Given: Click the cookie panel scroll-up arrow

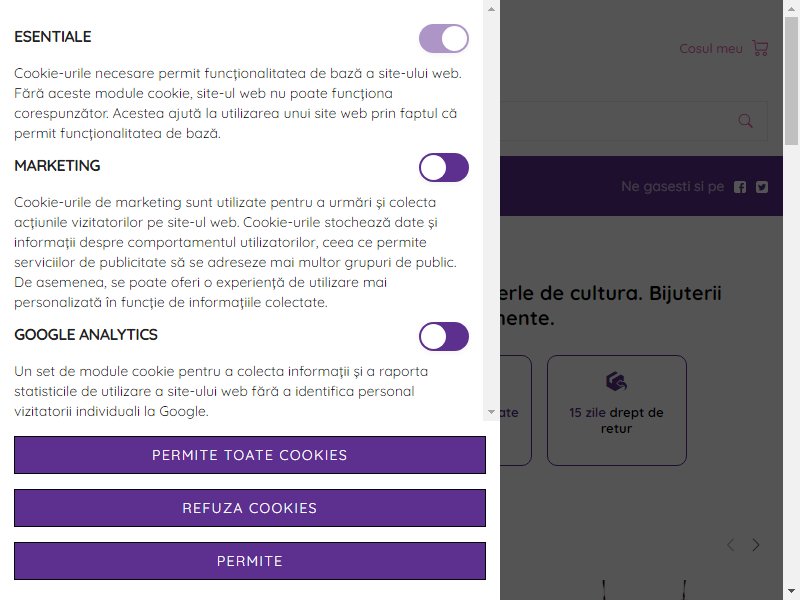Looking at the screenshot, I should tap(491, 9).
